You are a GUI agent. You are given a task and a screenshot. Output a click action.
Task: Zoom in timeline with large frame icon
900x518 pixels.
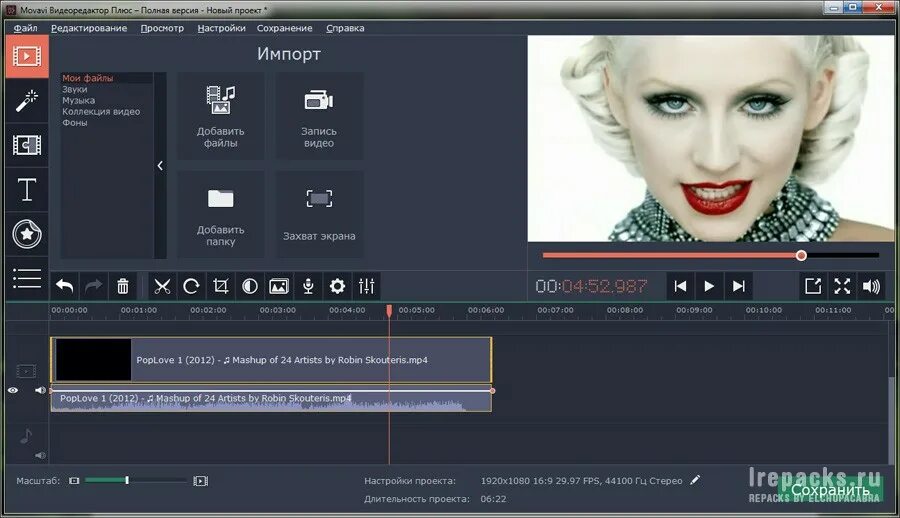[x=200, y=481]
